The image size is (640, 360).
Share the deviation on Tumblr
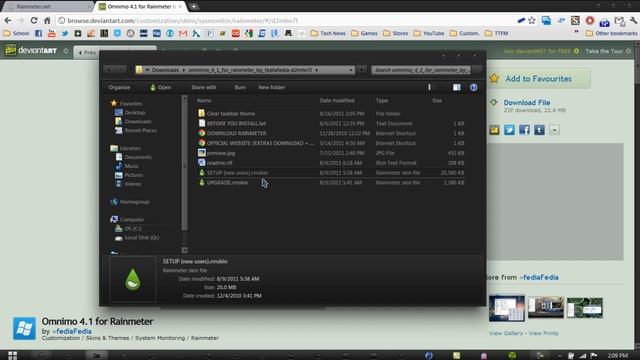pos(539,130)
